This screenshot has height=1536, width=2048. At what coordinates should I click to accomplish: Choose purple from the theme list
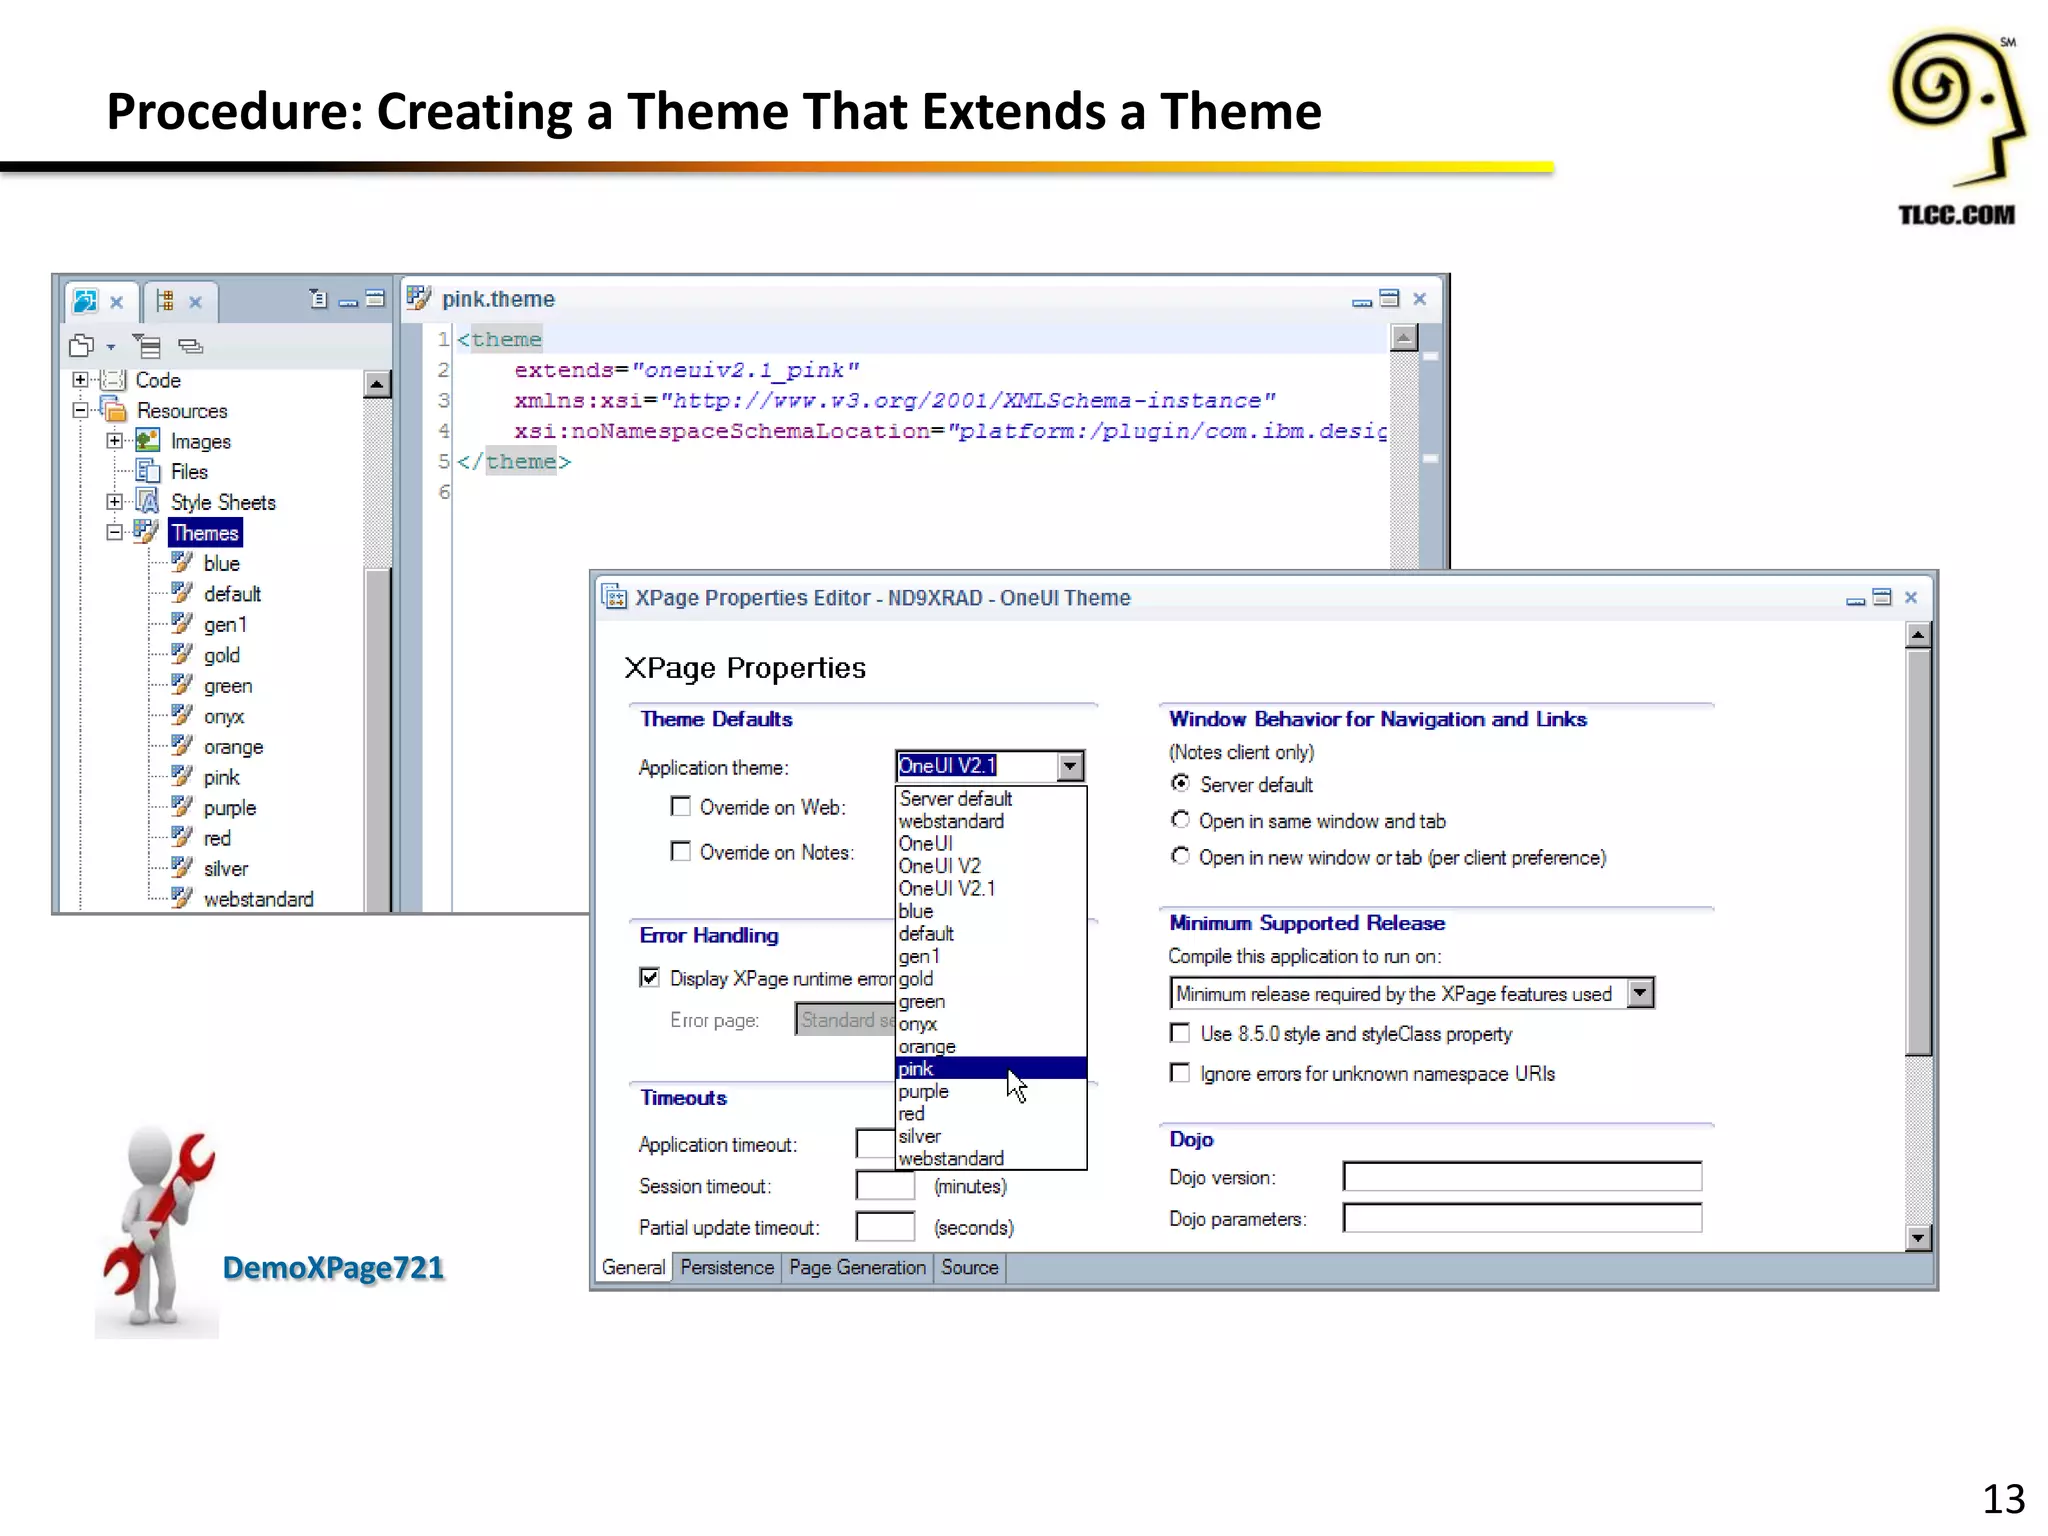pyautogui.click(x=990, y=1091)
